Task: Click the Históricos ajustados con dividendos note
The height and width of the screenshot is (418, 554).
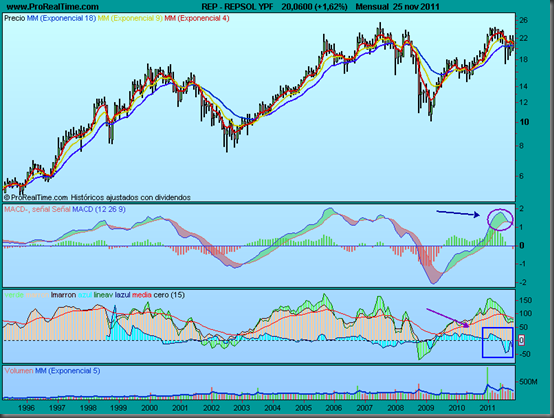Action: coord(131,197)
